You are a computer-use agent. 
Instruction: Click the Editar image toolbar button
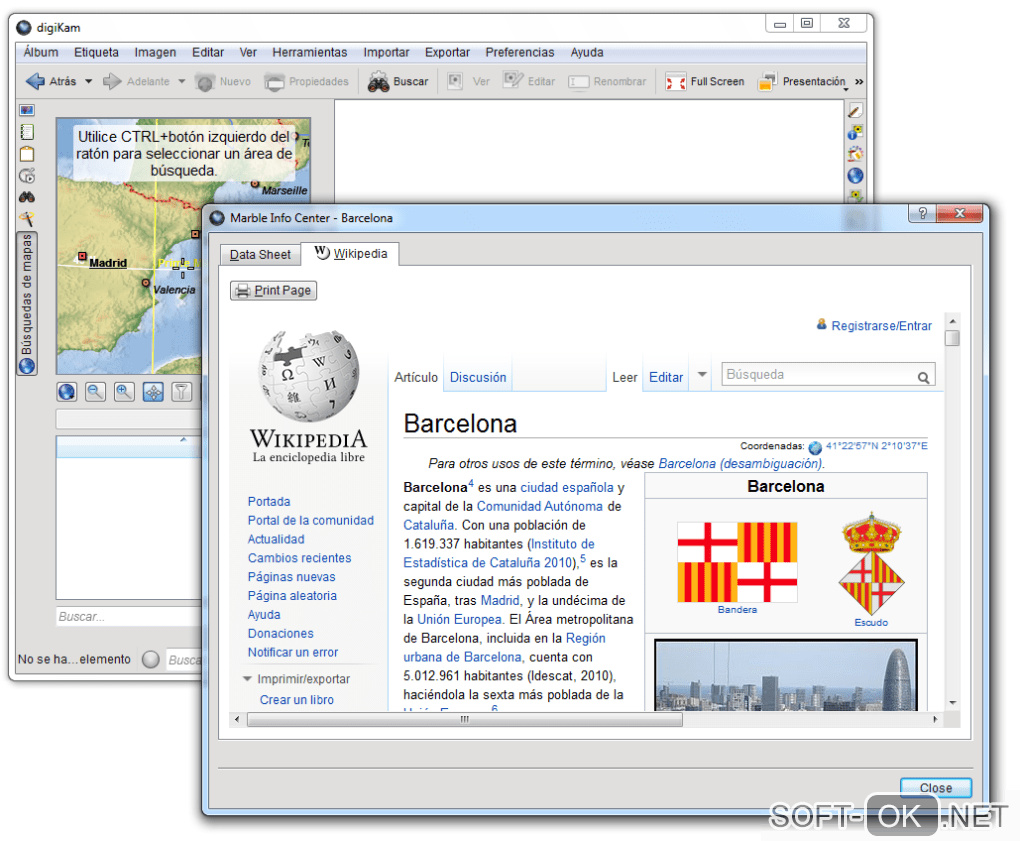(x=530, y=81)
